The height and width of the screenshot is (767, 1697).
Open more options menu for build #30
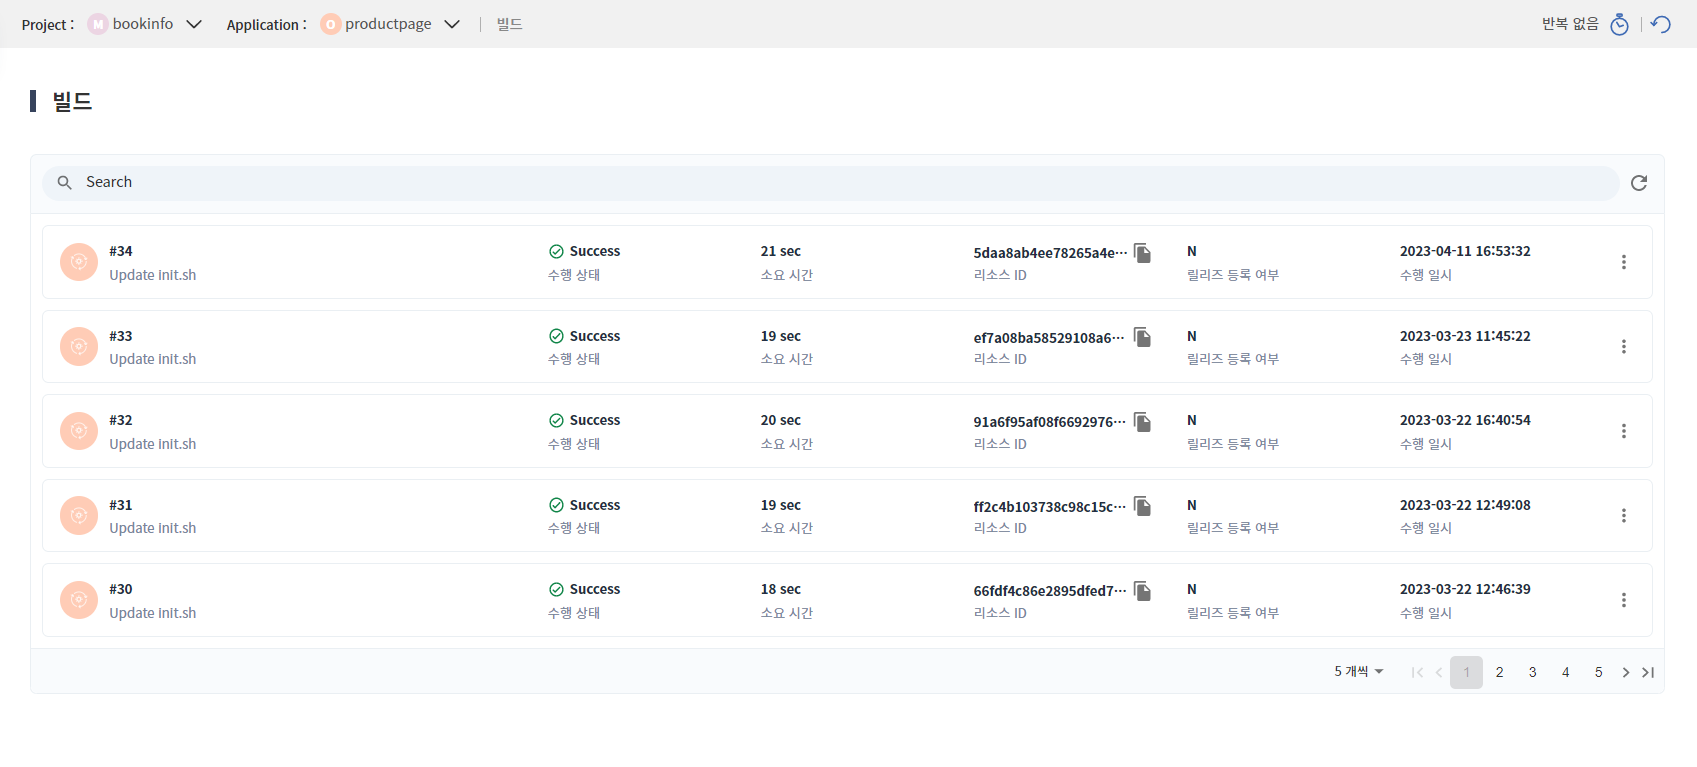tap(1623, 600)
